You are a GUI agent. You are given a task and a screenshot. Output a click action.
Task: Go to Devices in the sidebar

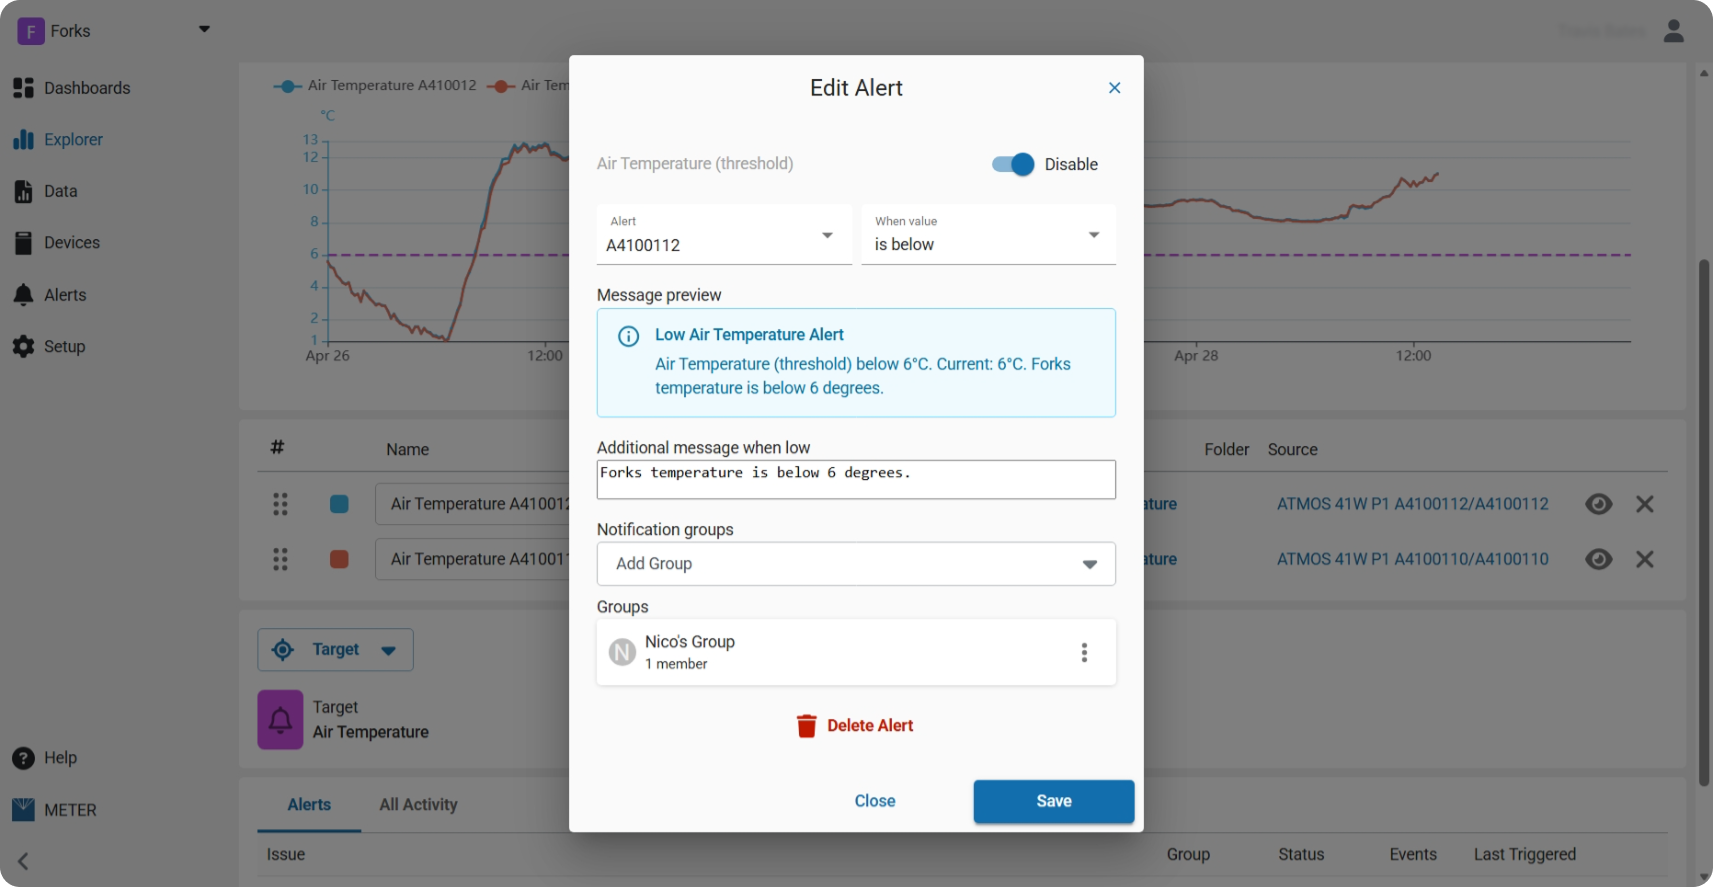point(71,243)
